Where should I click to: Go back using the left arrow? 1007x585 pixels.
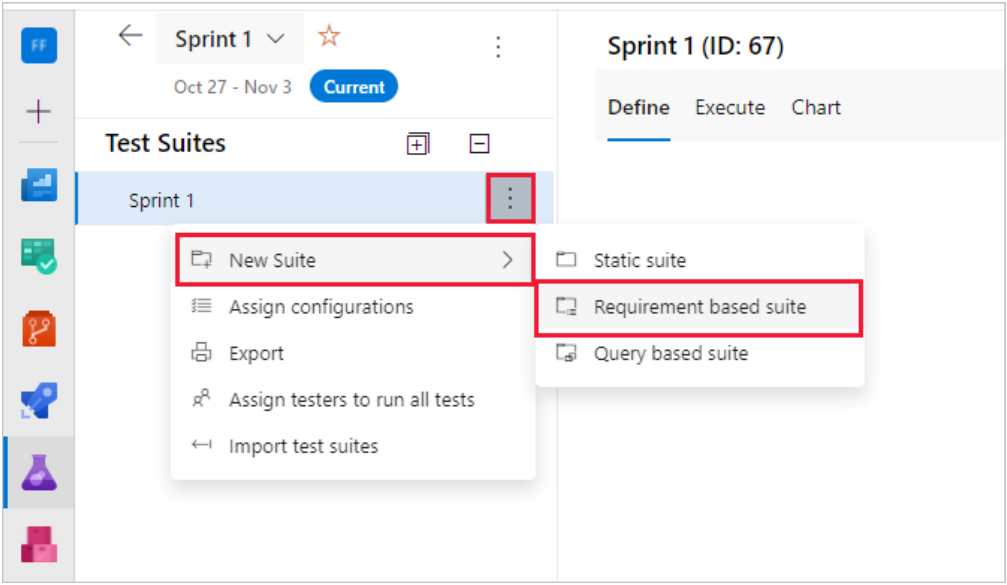(130, 37)
